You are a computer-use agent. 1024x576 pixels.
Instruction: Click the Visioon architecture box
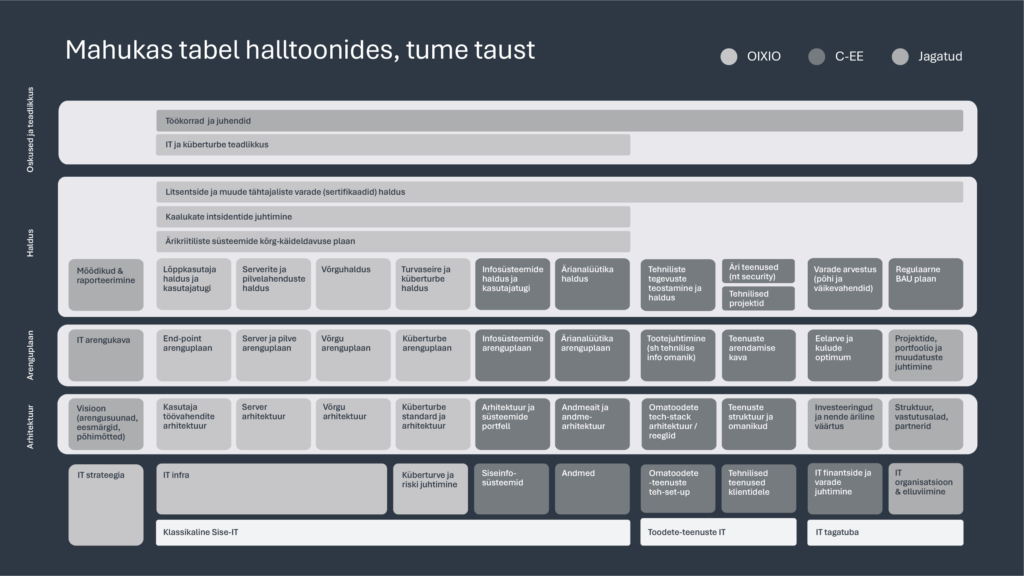pyautogui.click(x=106, y=424)
